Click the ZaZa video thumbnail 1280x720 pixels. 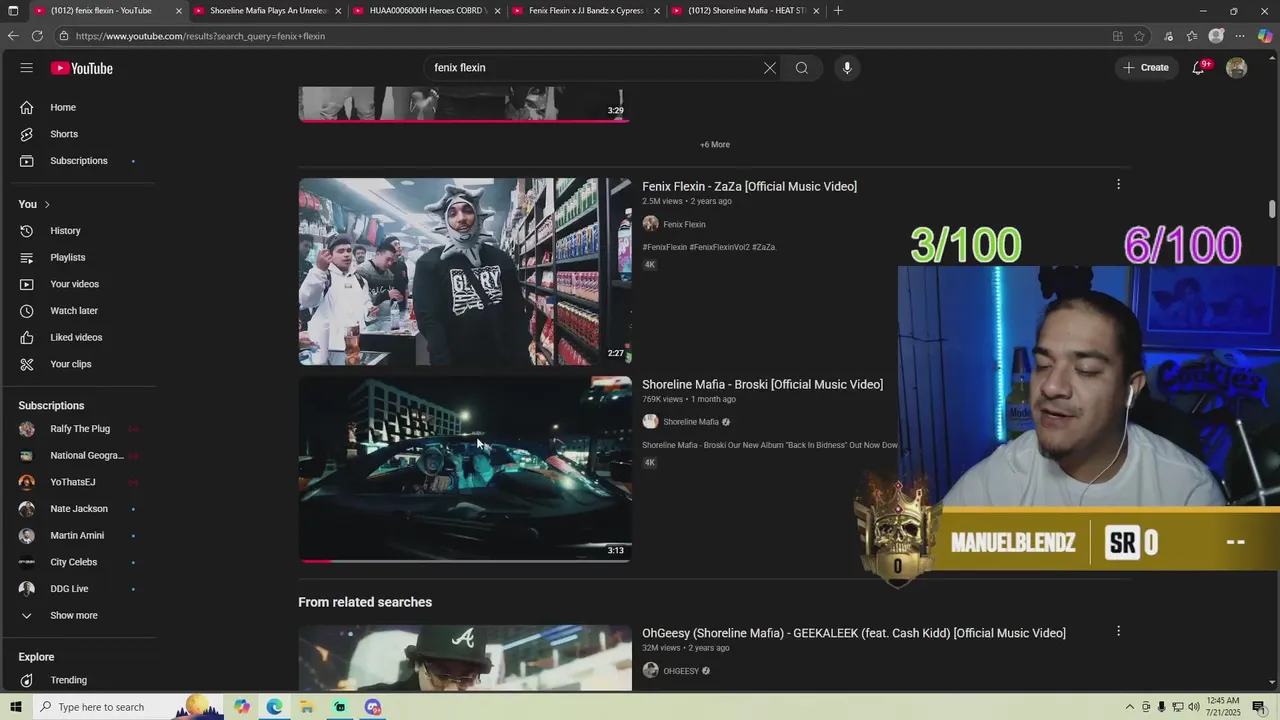click(x=465, y=272)
